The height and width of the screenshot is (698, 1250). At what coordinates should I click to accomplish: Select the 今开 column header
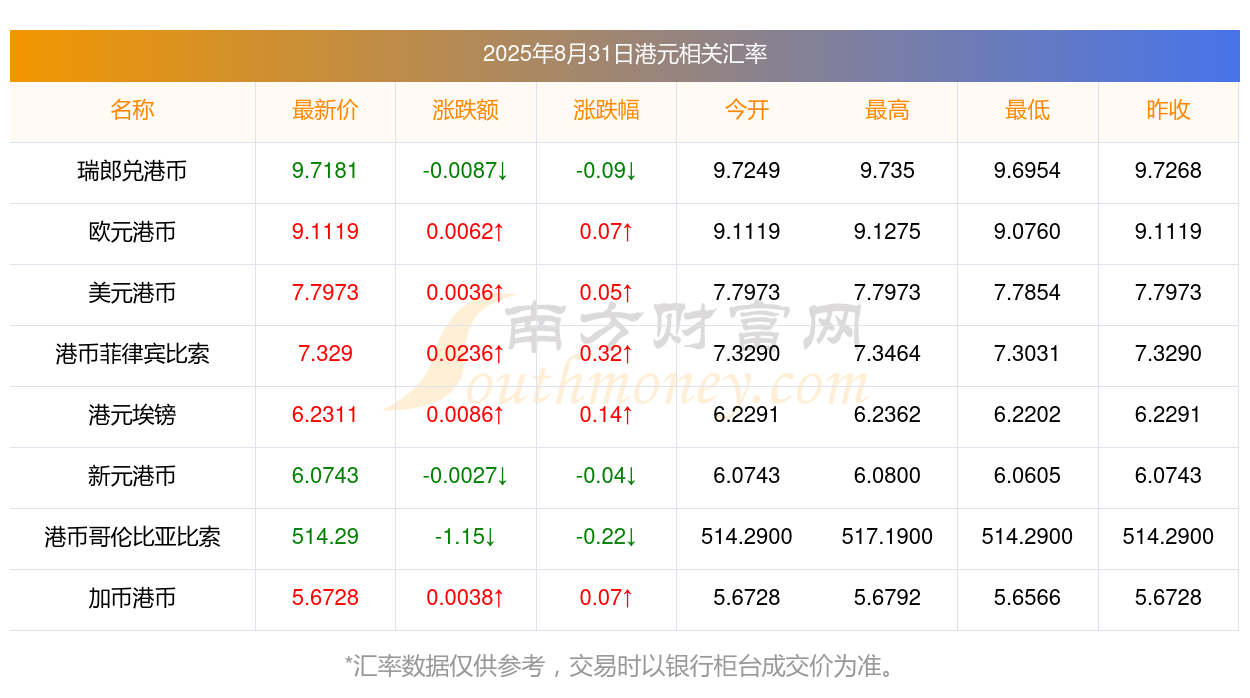pos(747,110)
